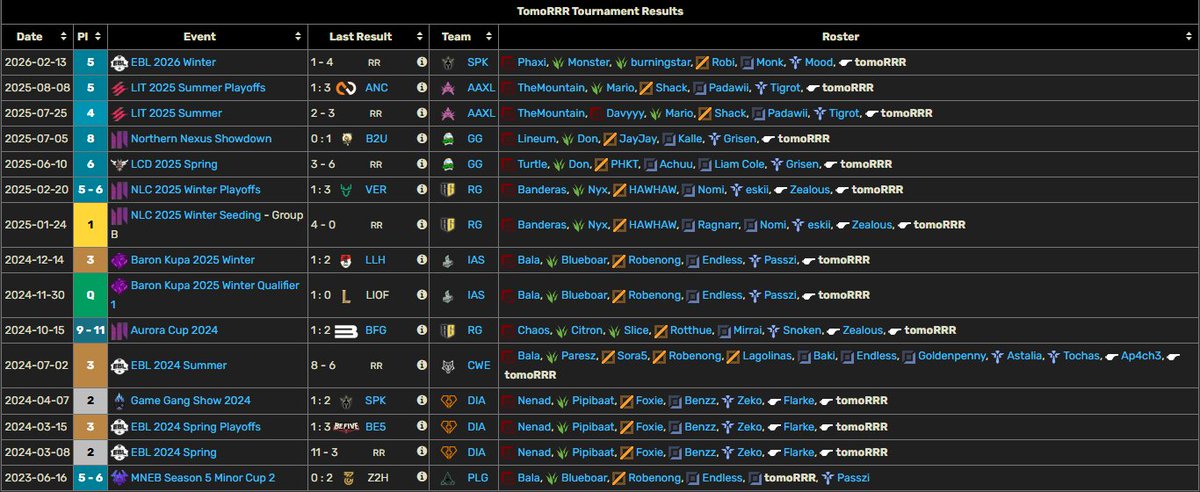Open info icon beside 1 - 4 result
1200x492 pixels.
pos(421,62)
